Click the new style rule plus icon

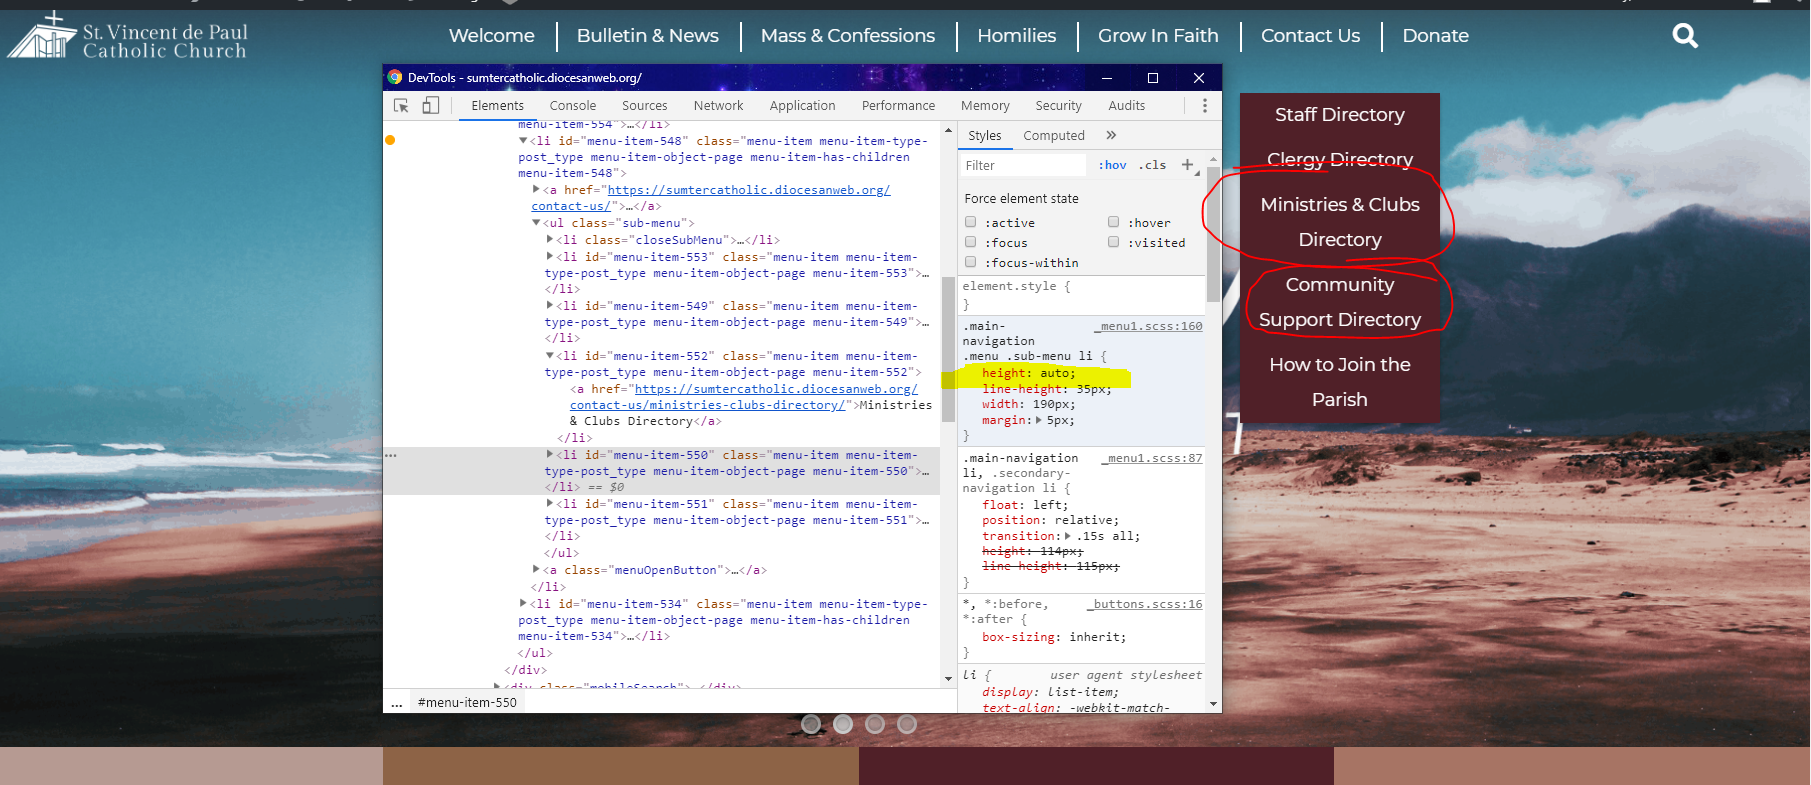(1187, 165)
